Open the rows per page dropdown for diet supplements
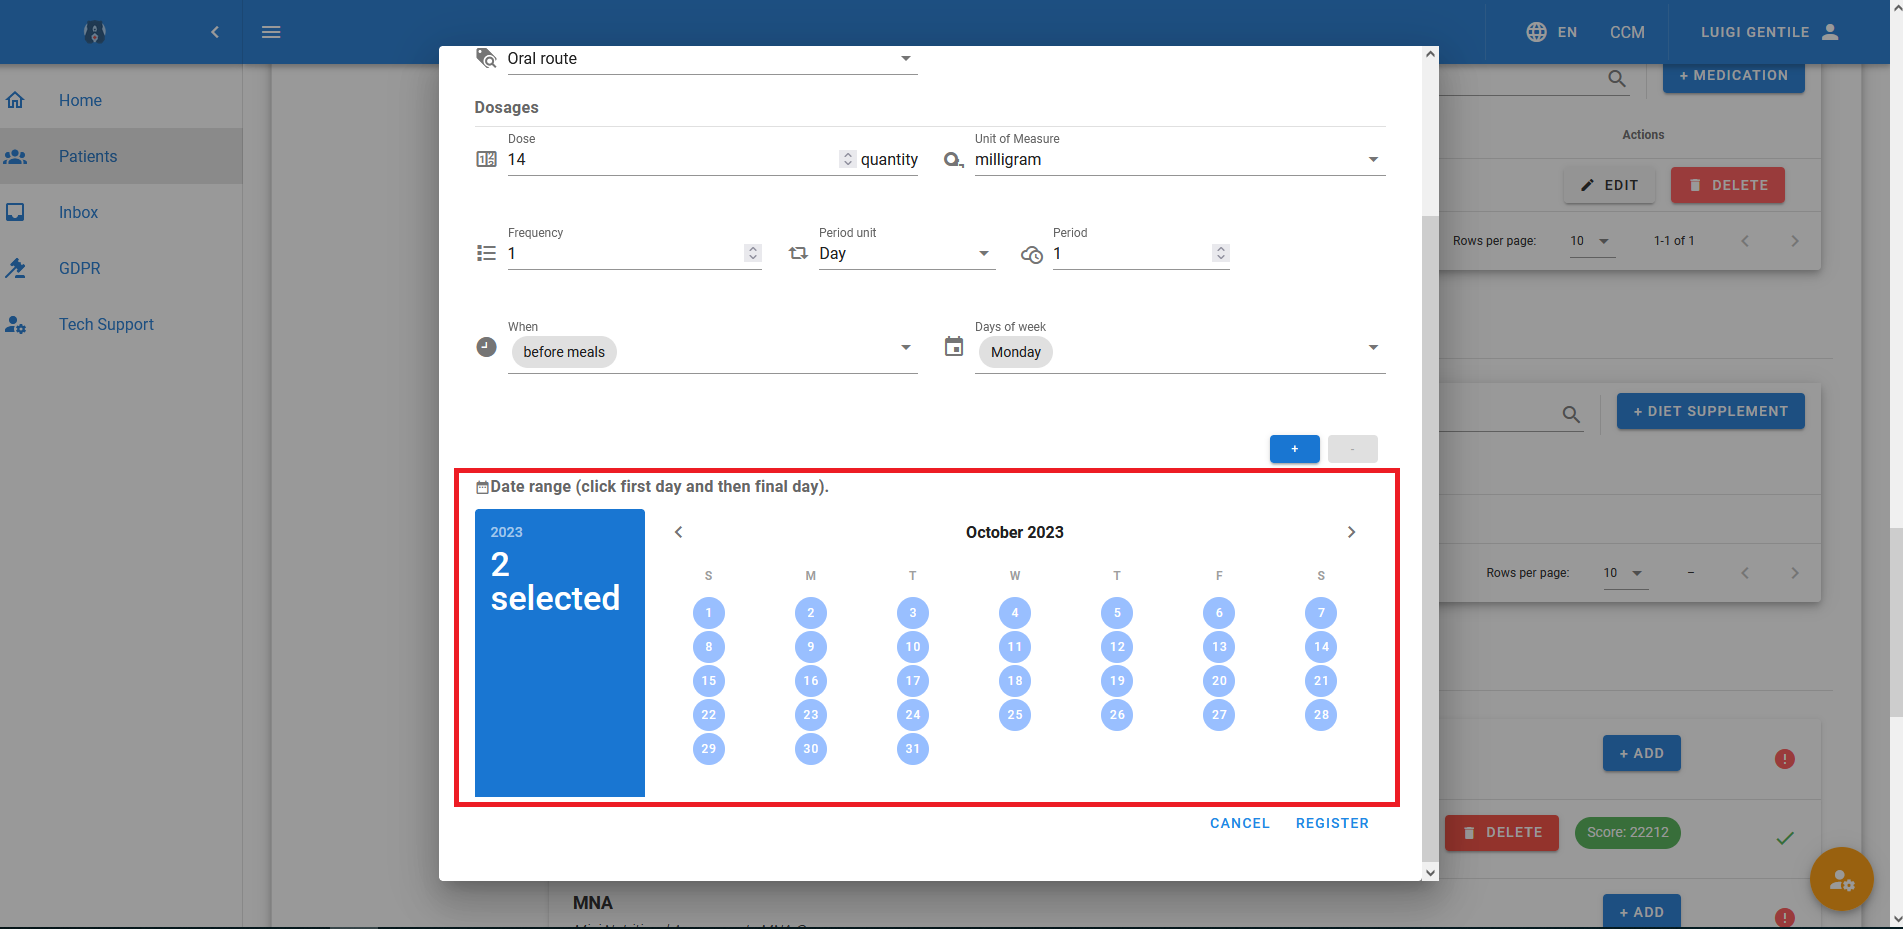 [1626, 573]
